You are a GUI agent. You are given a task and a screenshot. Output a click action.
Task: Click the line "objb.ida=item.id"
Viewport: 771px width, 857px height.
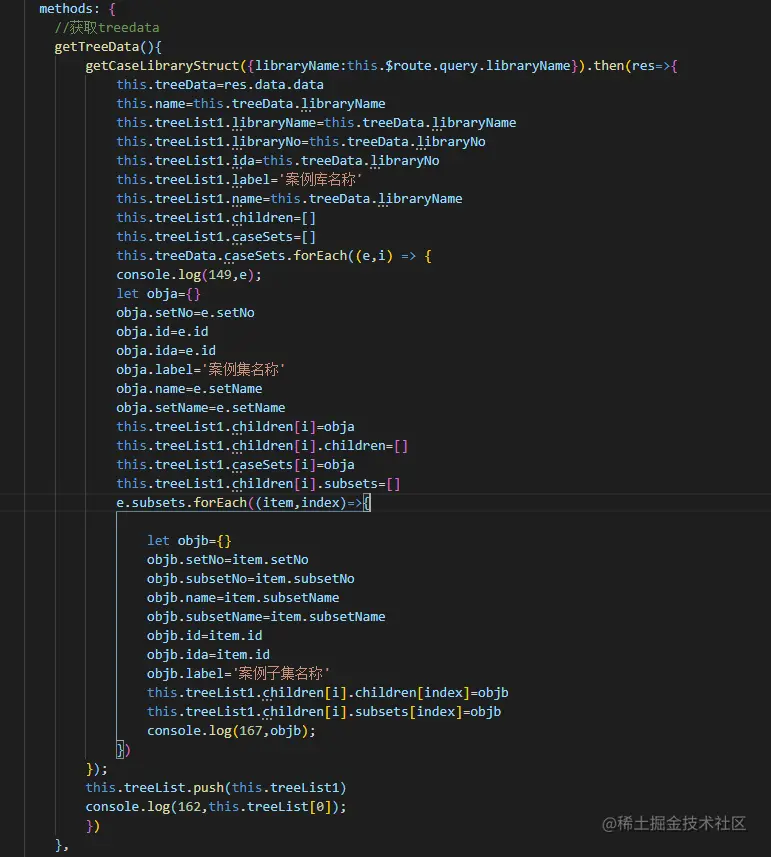[208, 655]
